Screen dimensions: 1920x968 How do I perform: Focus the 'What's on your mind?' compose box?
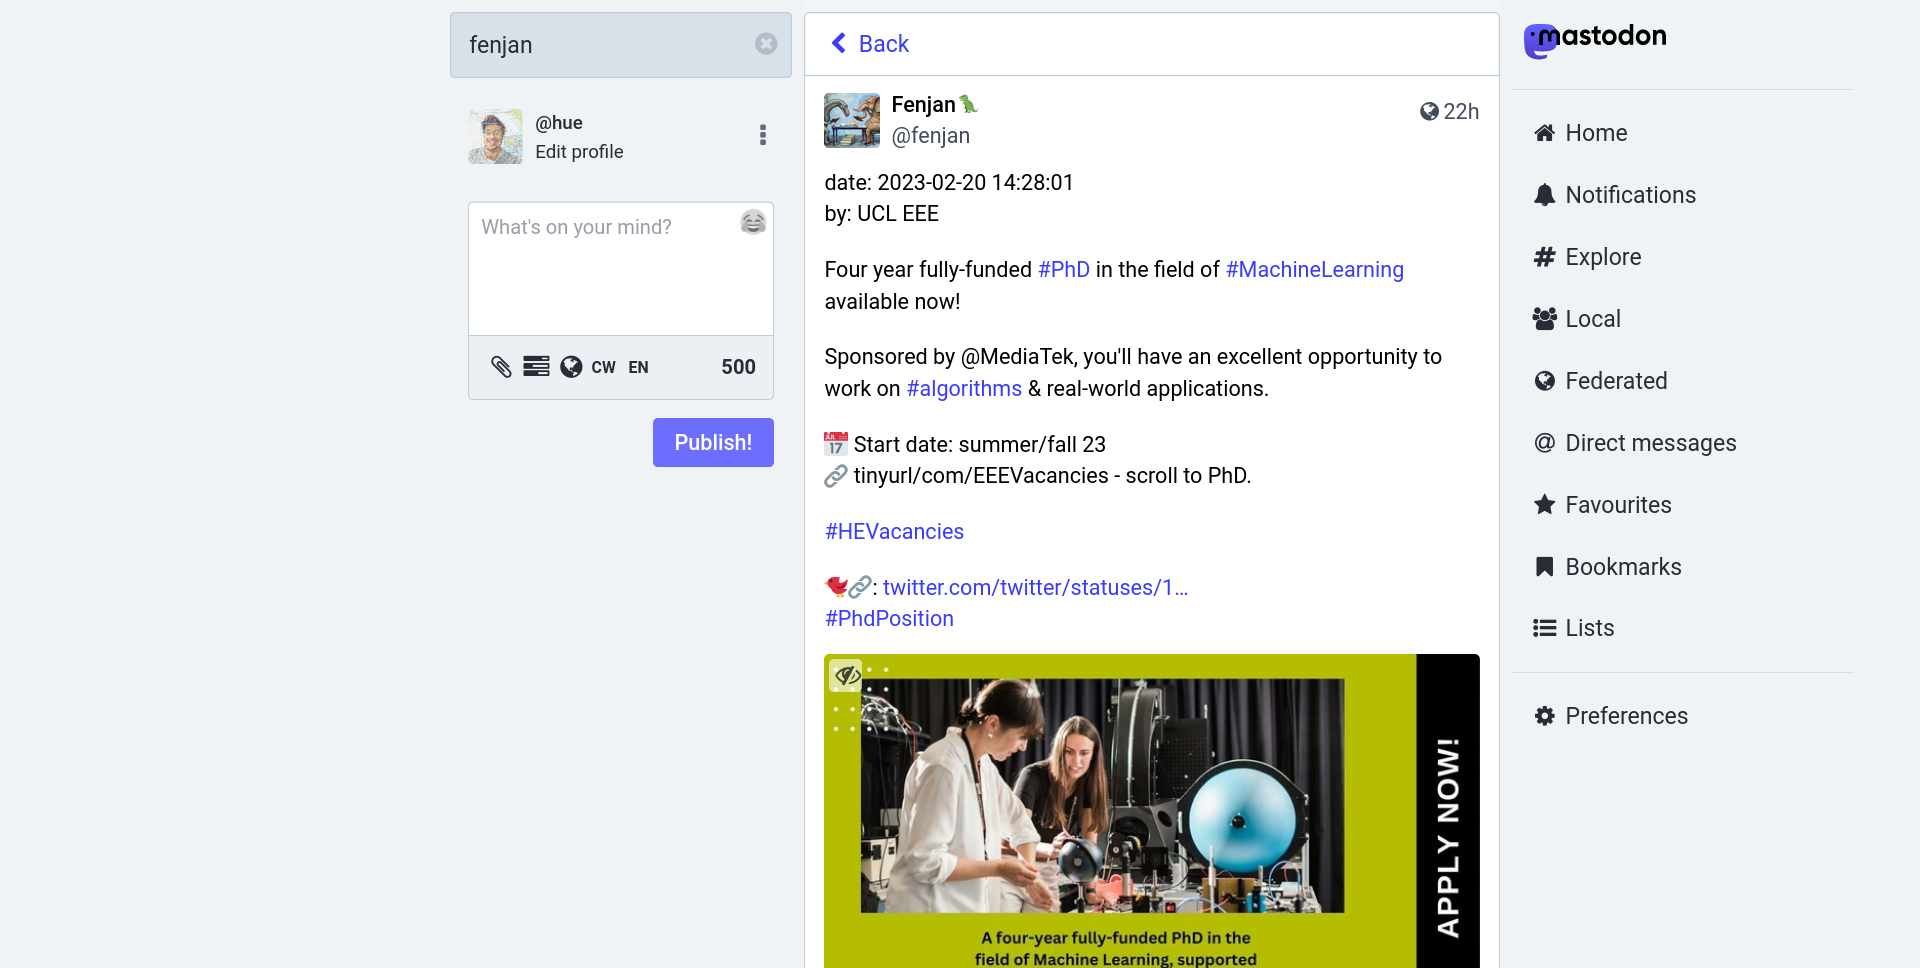pos(620,268)
